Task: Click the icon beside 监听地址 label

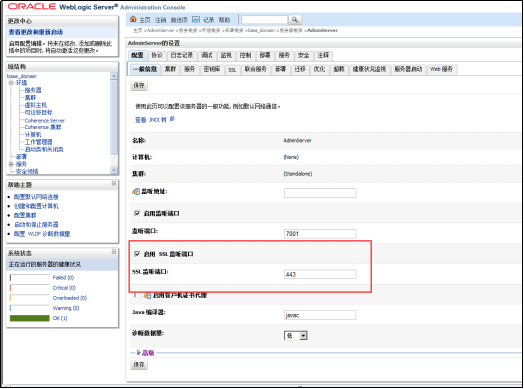Action: coord(136,191)
